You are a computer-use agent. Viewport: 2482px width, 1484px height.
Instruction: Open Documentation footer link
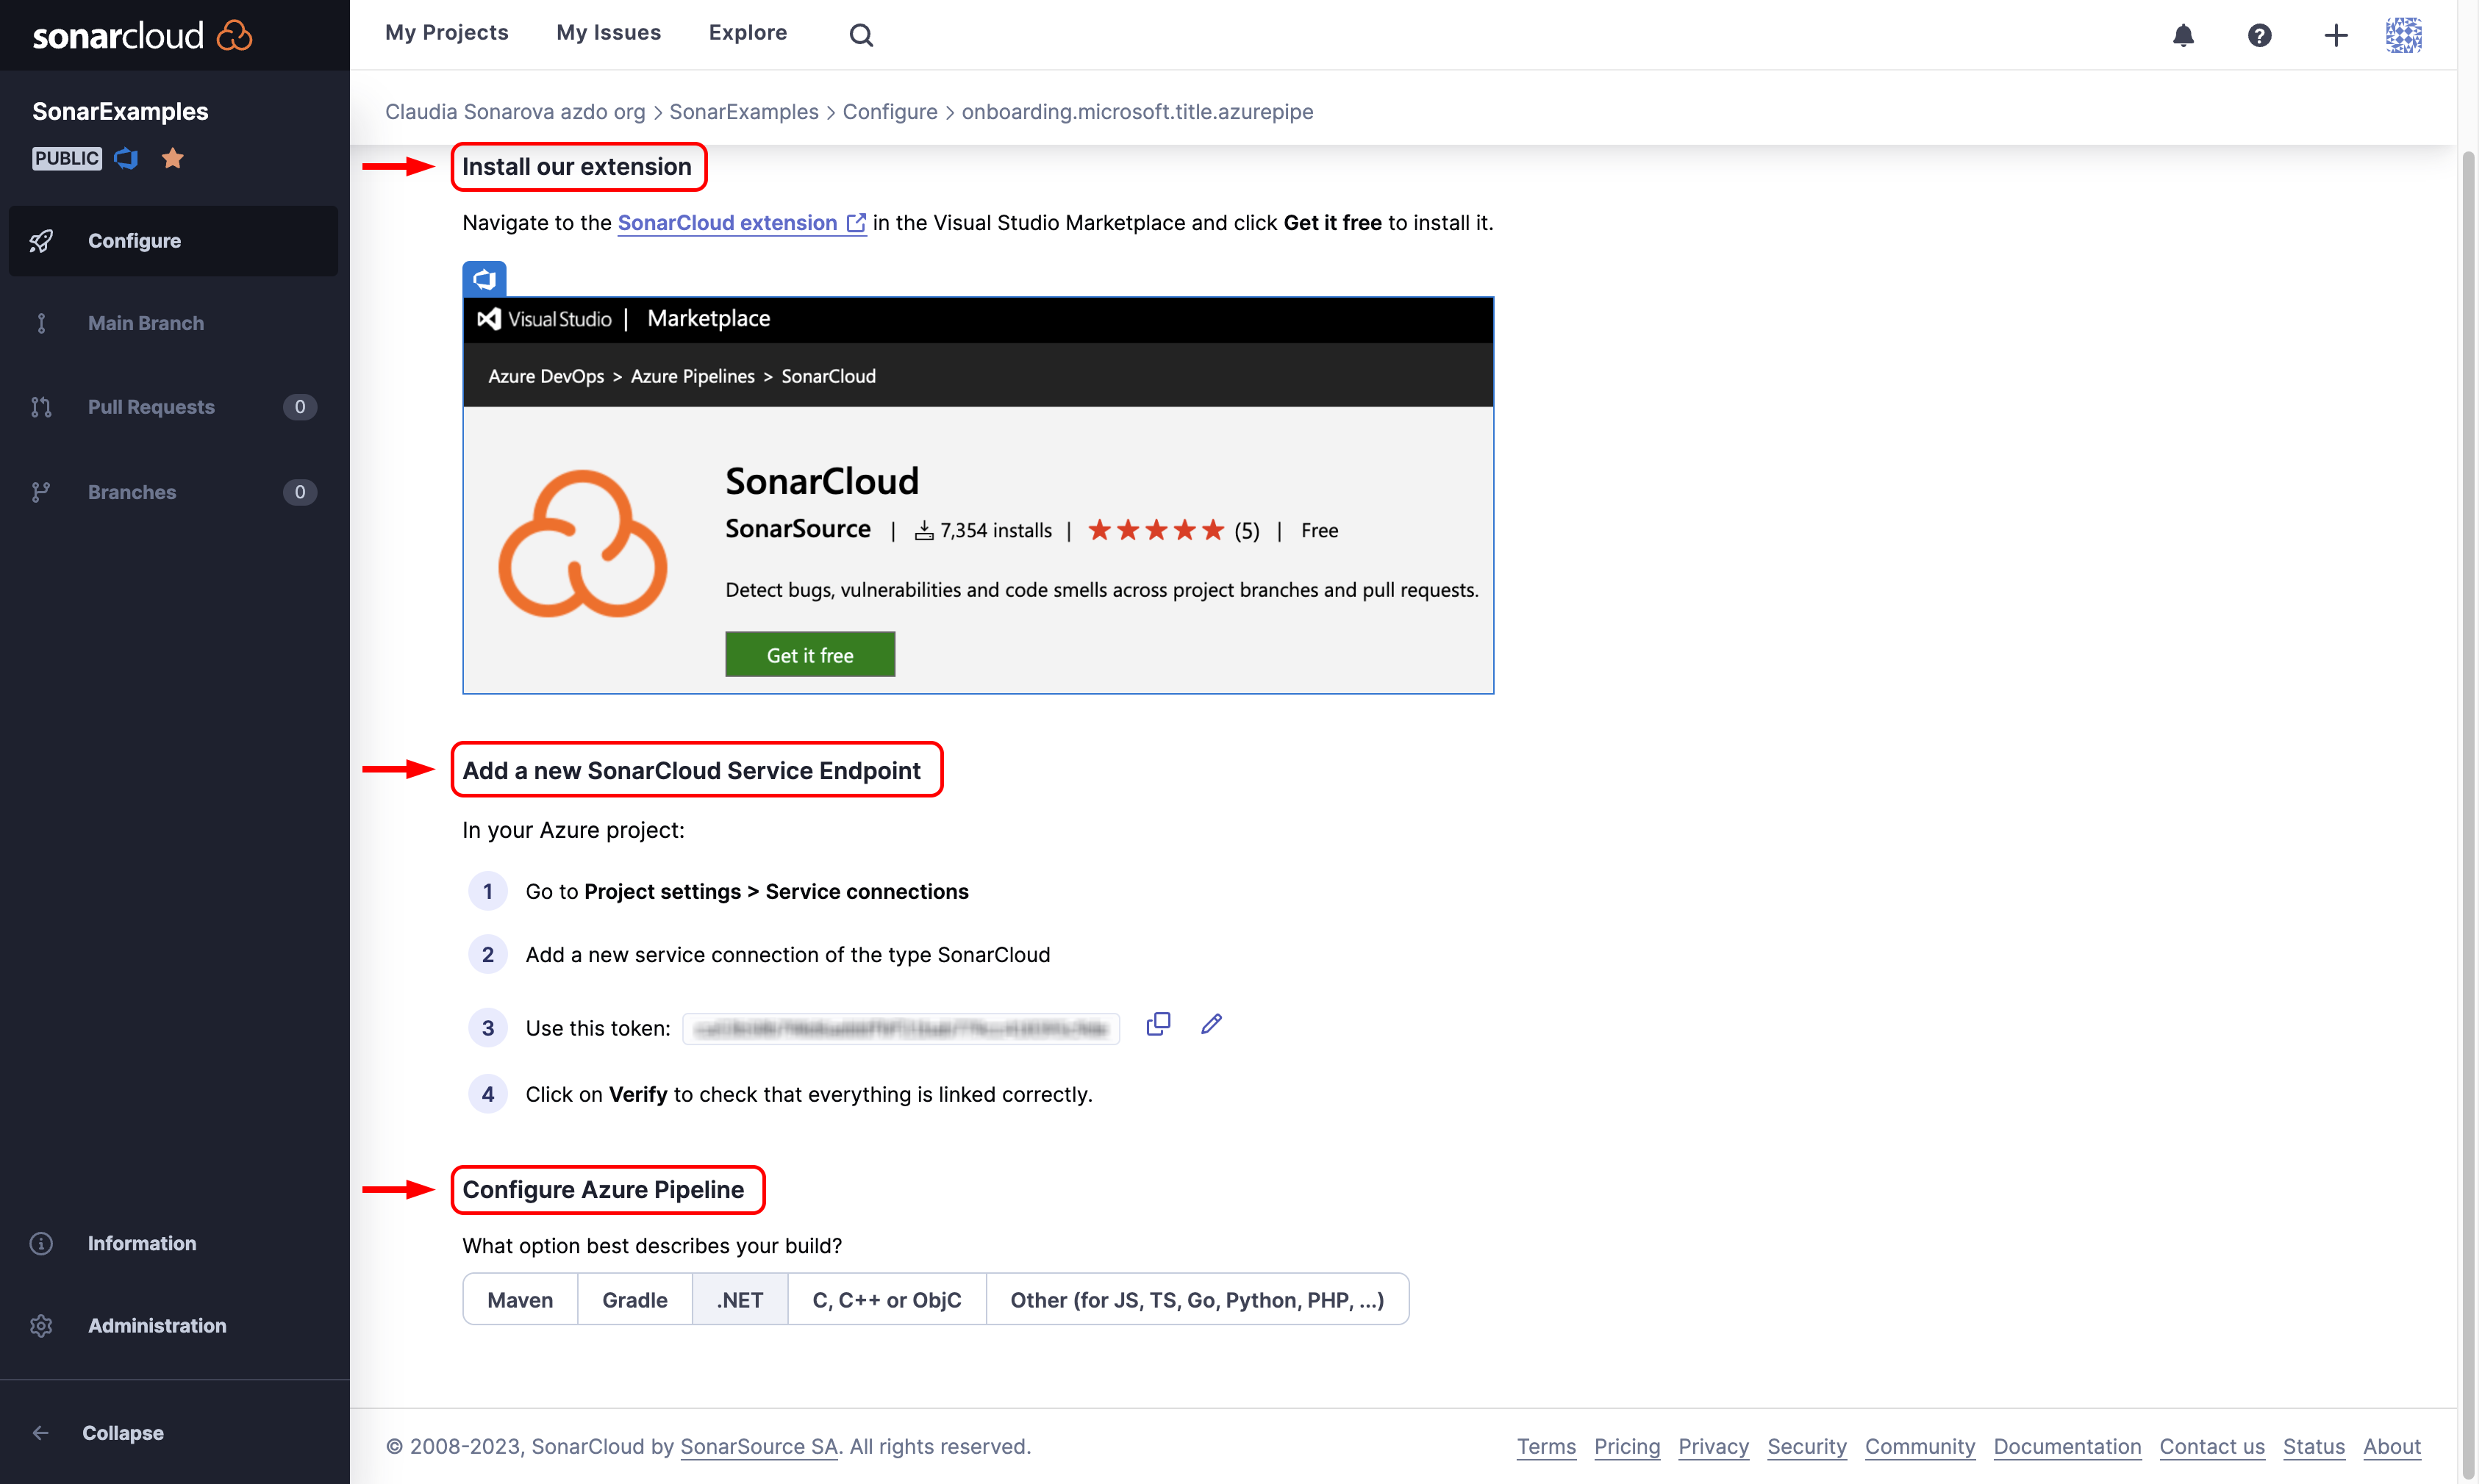coord(2067,1446)
